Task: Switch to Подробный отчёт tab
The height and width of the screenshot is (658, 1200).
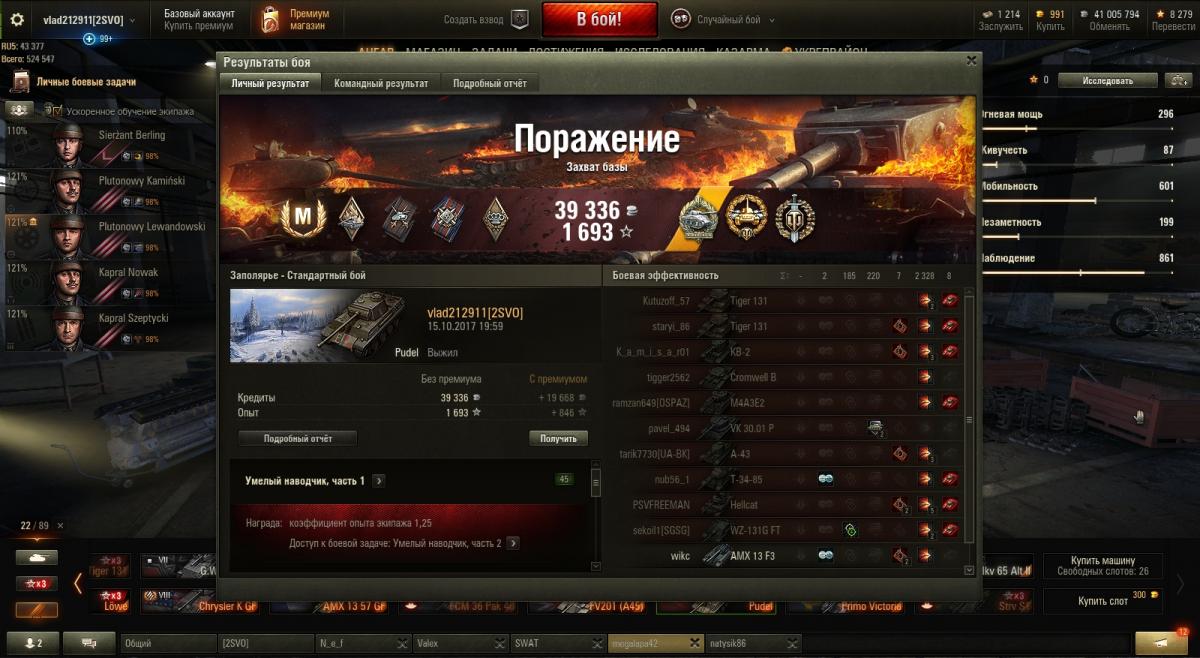Action: tap(490, 84)
